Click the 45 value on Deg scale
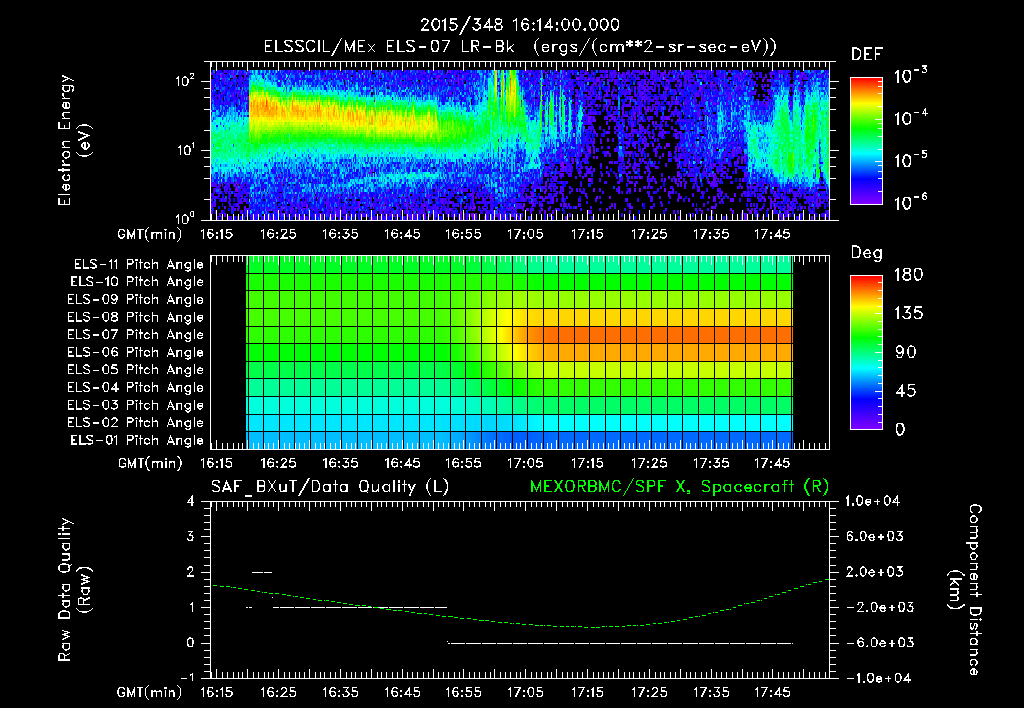Screen dimensions: 1024x708 pyautogui.click(x=905, y=391)
